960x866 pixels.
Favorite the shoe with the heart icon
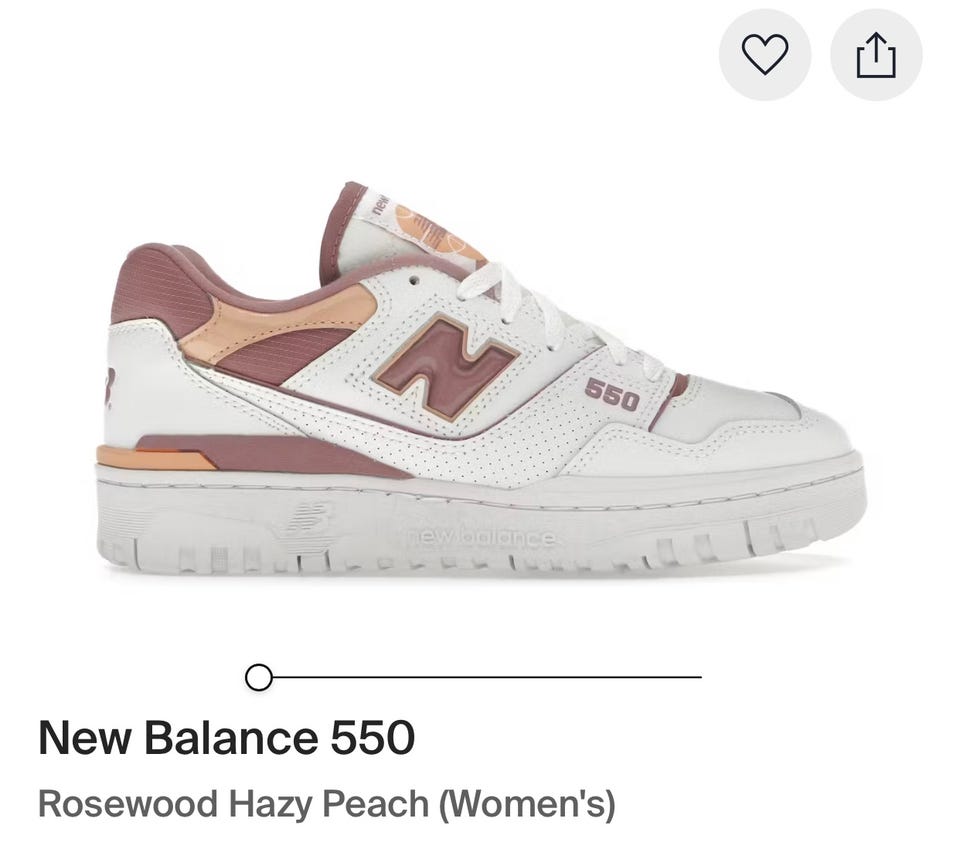click(x=765, y=55)
